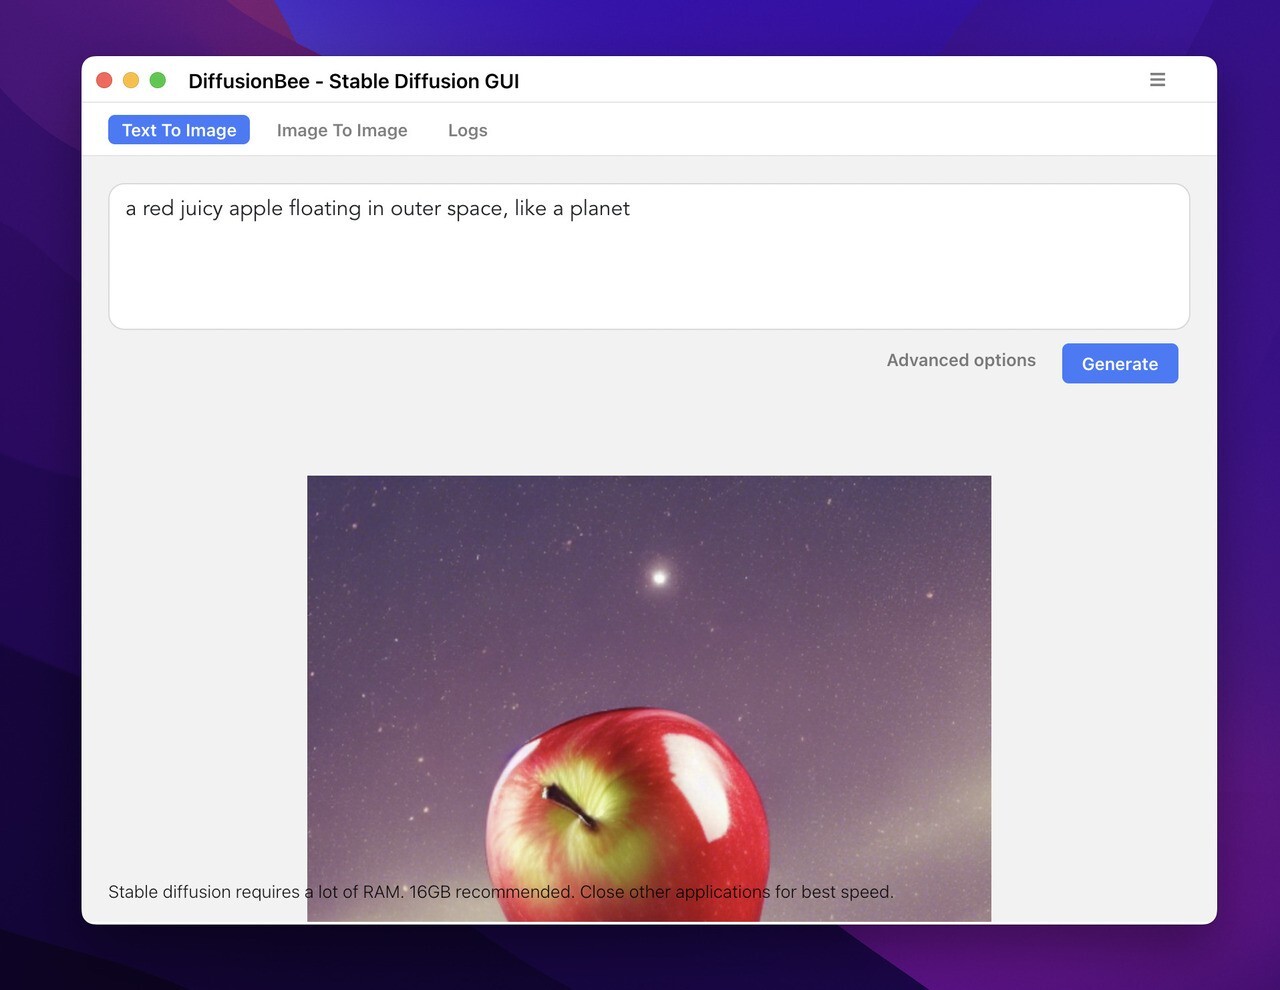Click the app window background area
The width and height of the screenshot is (1280, 990).
[x=648, y=425]
